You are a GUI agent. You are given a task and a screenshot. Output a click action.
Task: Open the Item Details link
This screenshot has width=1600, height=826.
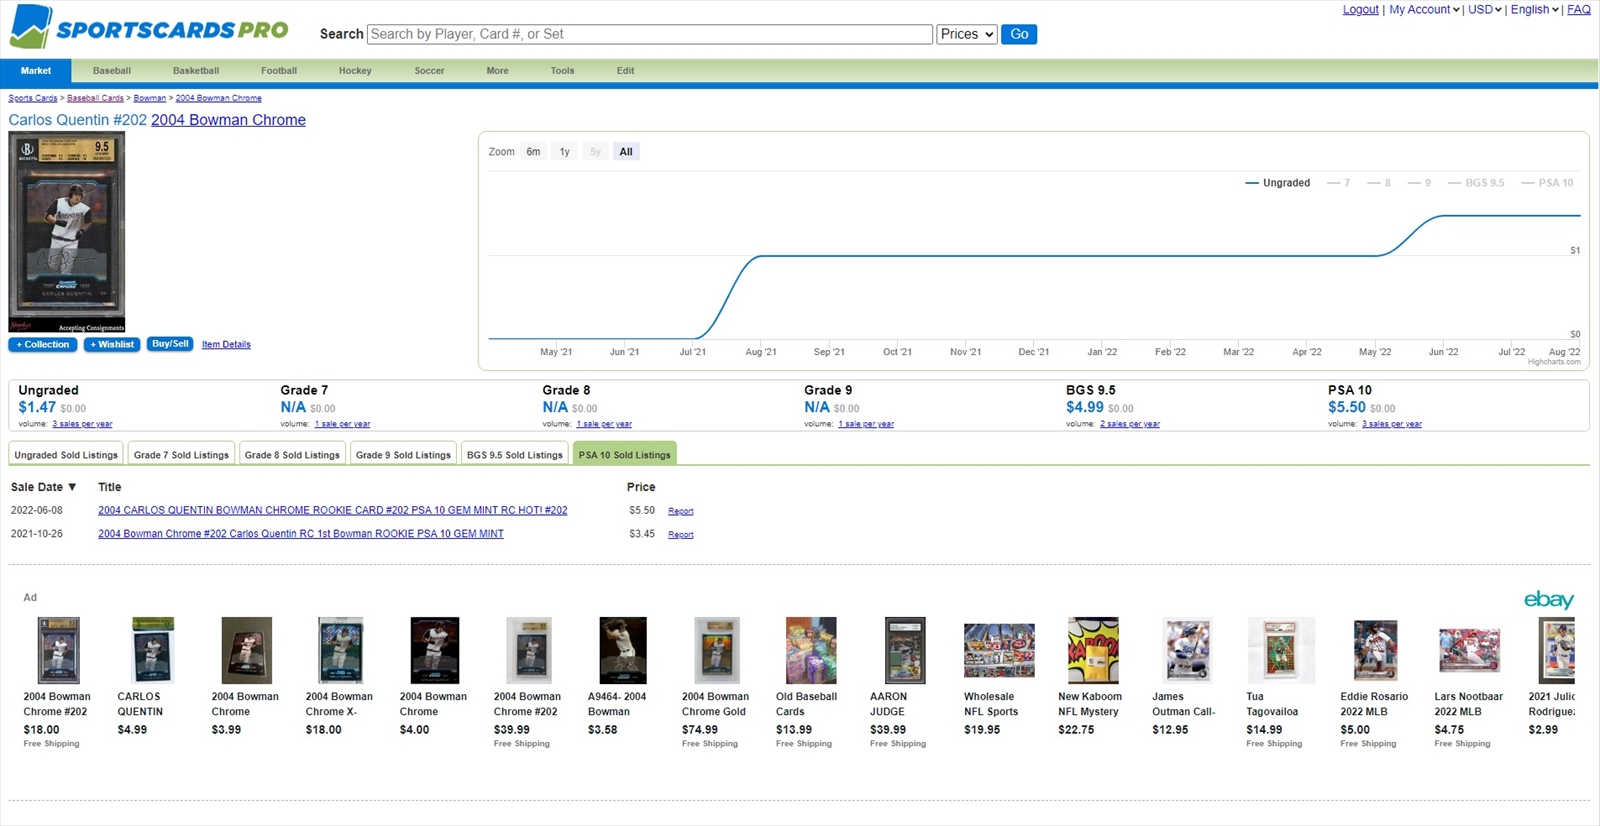[226, 345]
